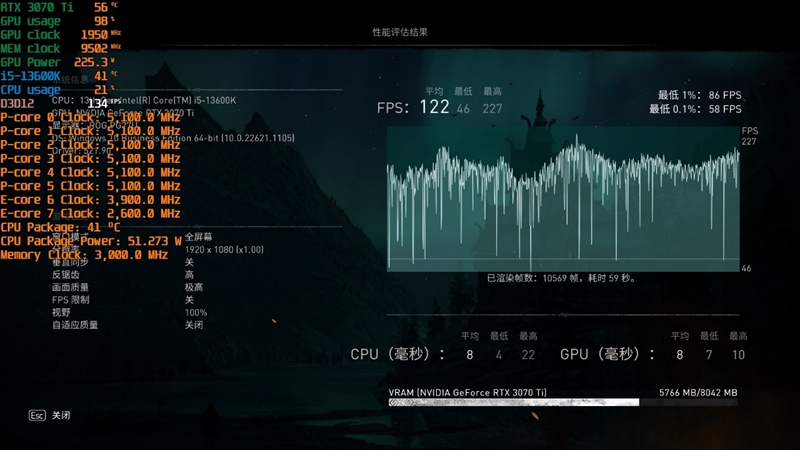Select the average FPS value 122
This screenshot has height=450, width=800.
(434, 107)
